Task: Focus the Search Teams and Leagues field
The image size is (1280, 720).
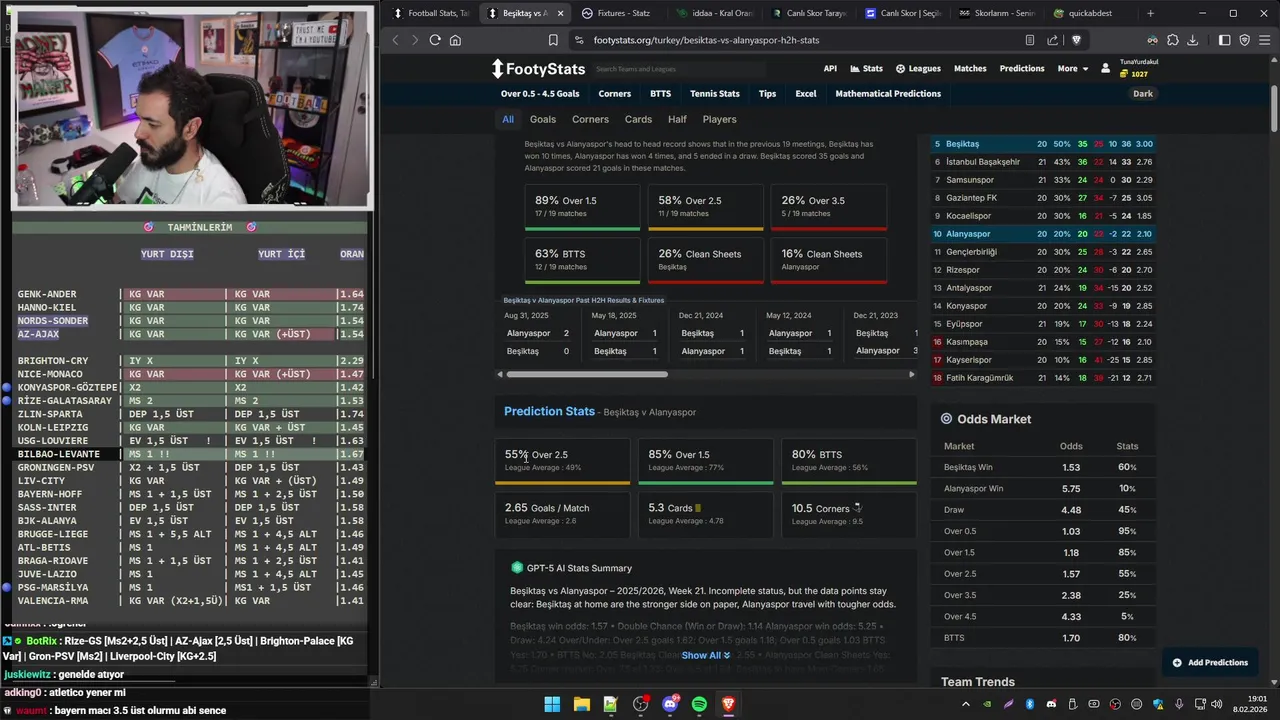Action: tap(680, 69)
